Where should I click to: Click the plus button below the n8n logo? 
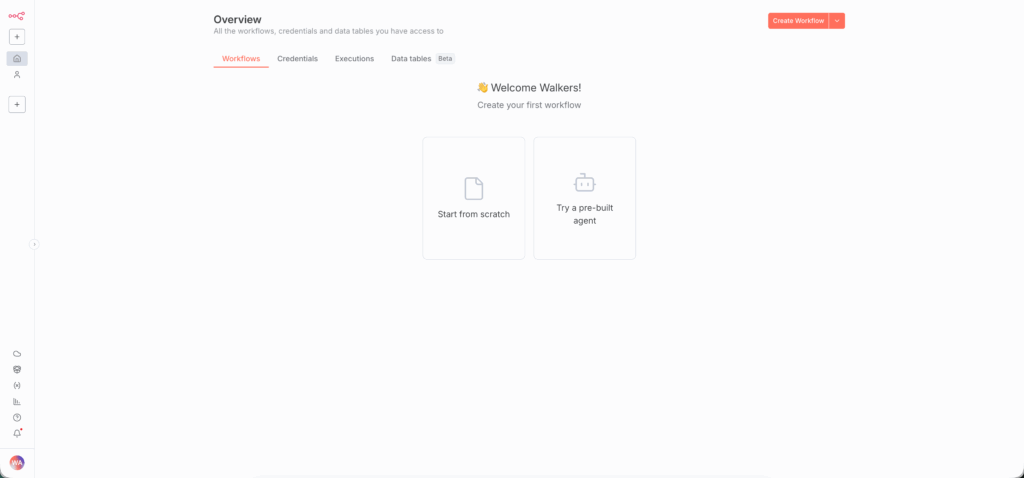tap(17, 37)
